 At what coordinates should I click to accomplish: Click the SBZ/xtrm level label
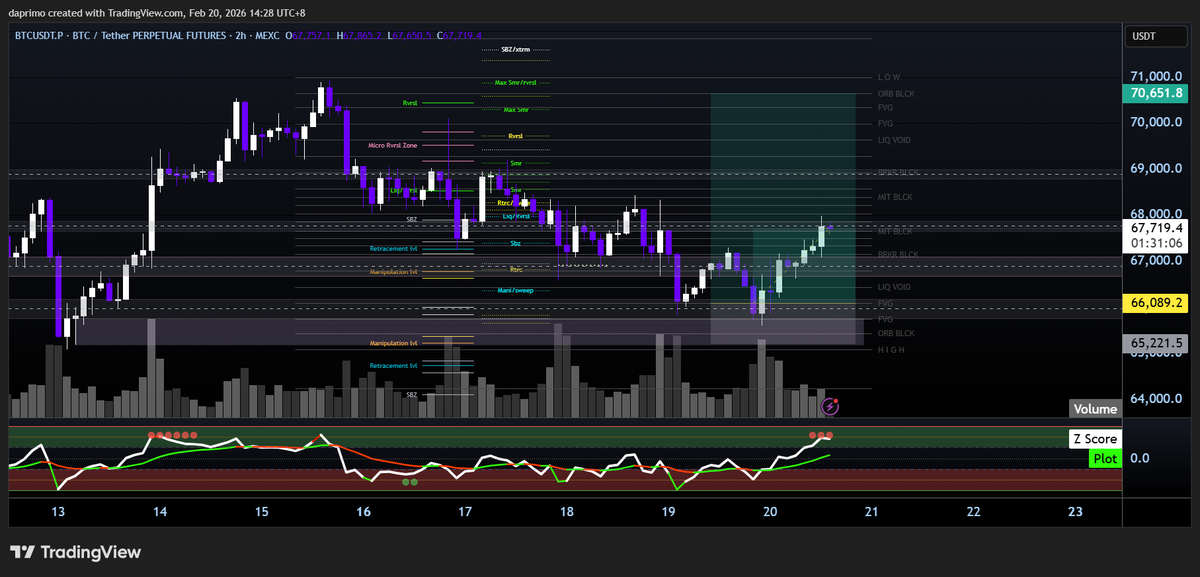coord(515,48)
